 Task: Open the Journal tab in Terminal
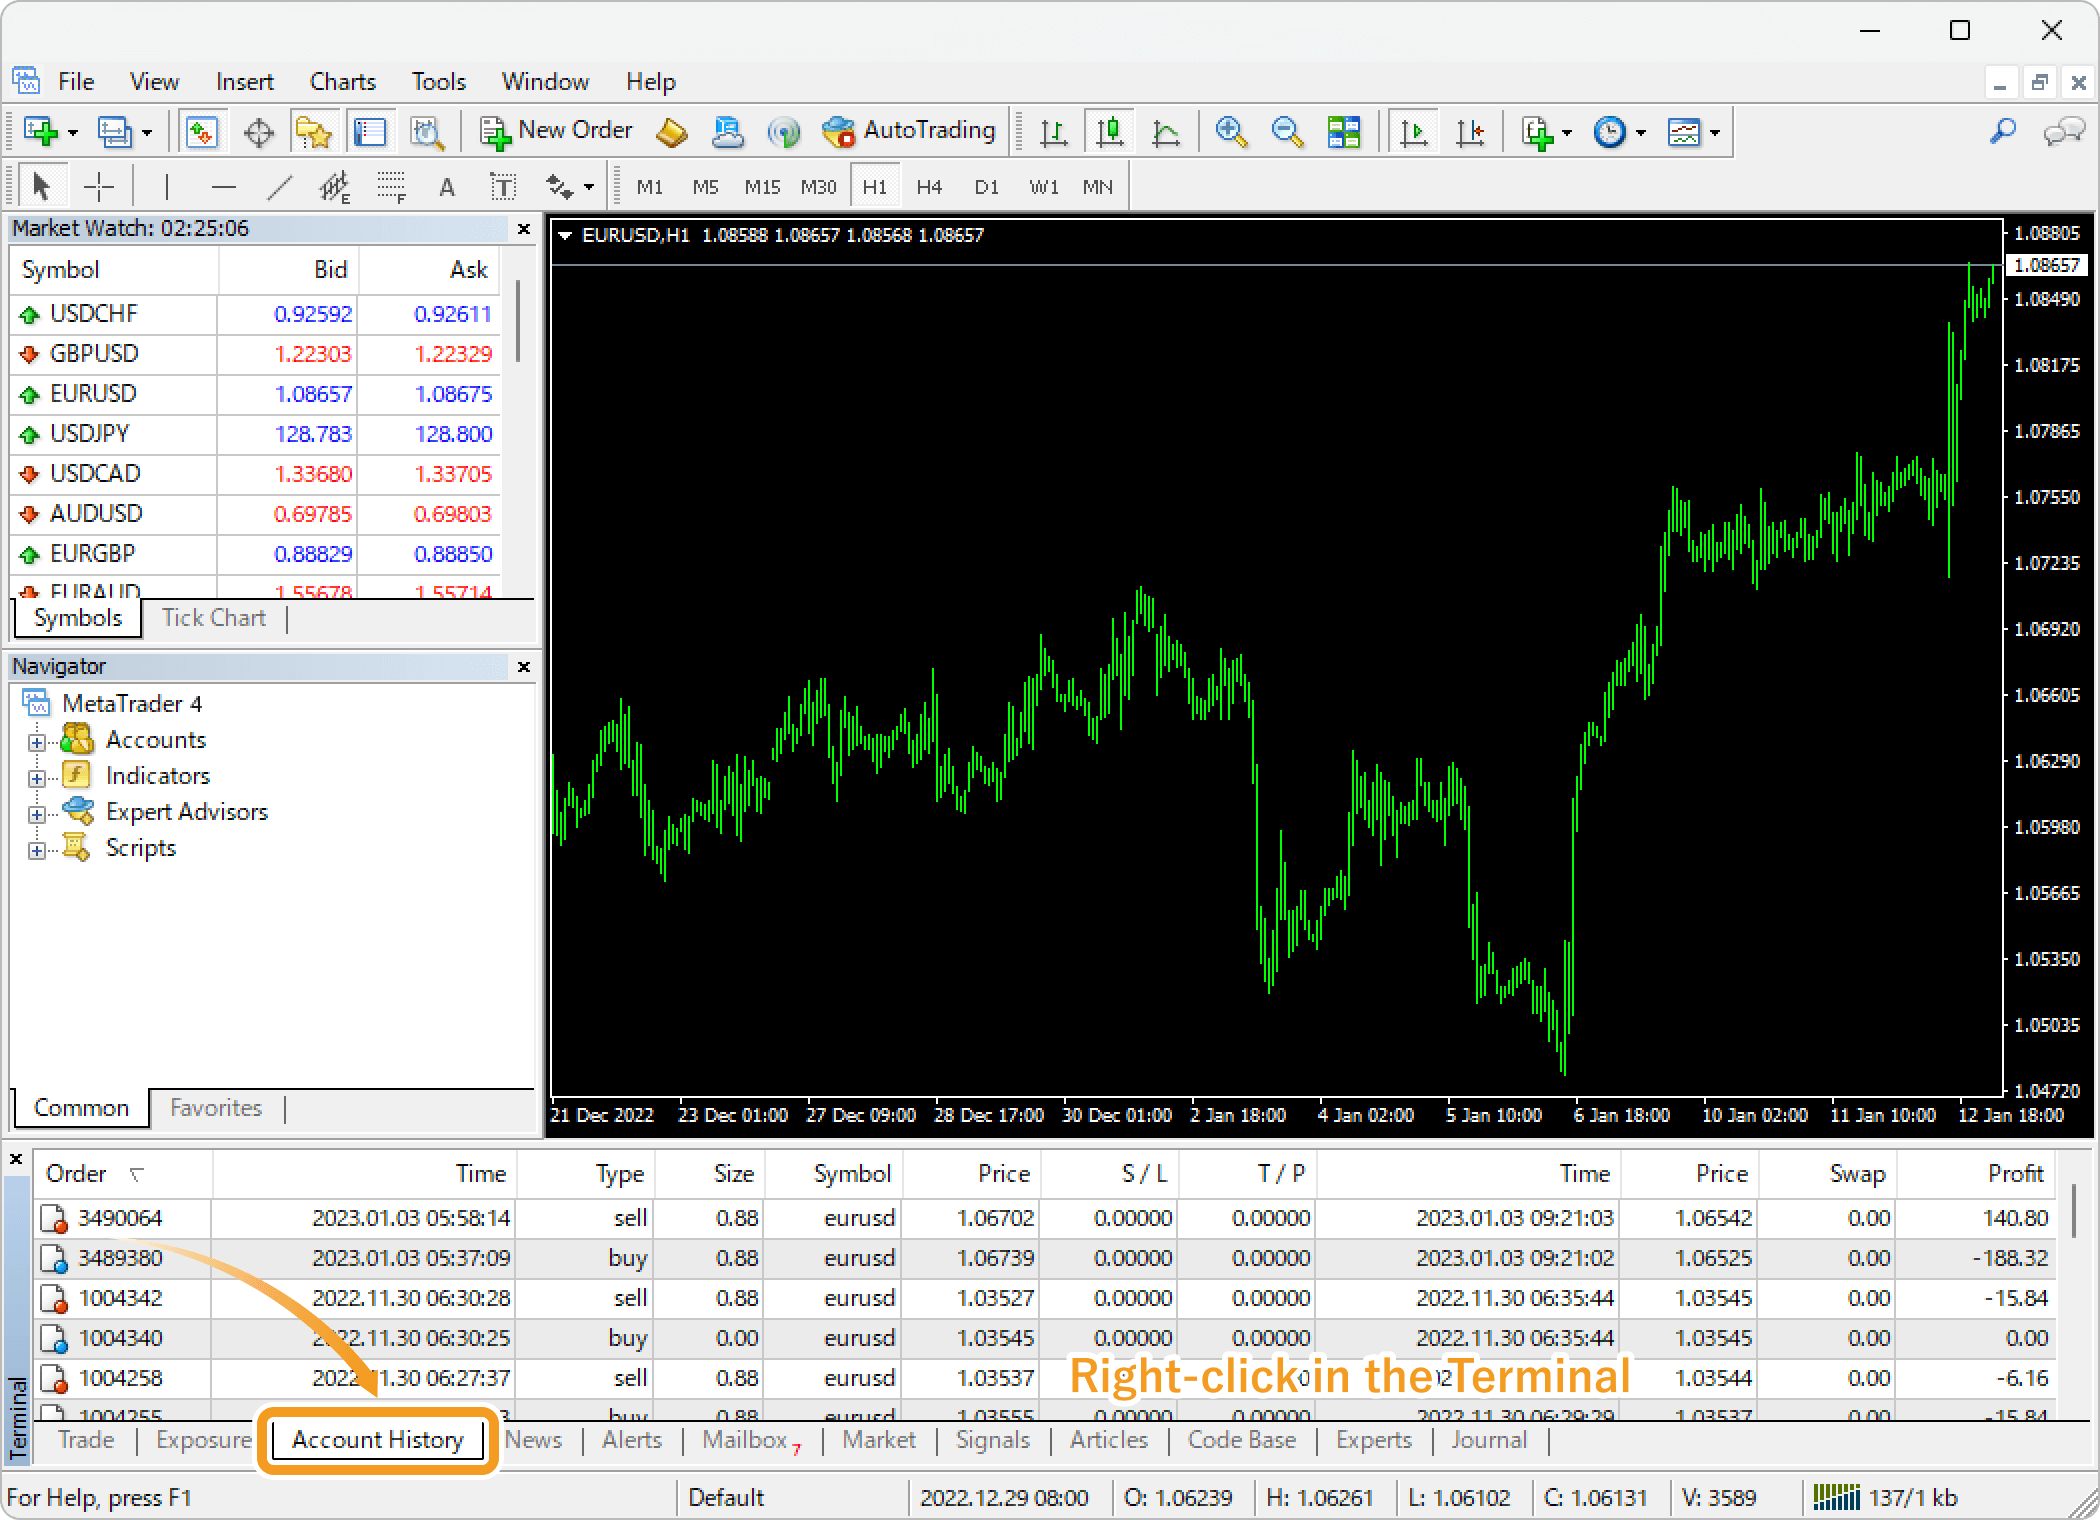pyautogui.click(x=1489, y=1440)
